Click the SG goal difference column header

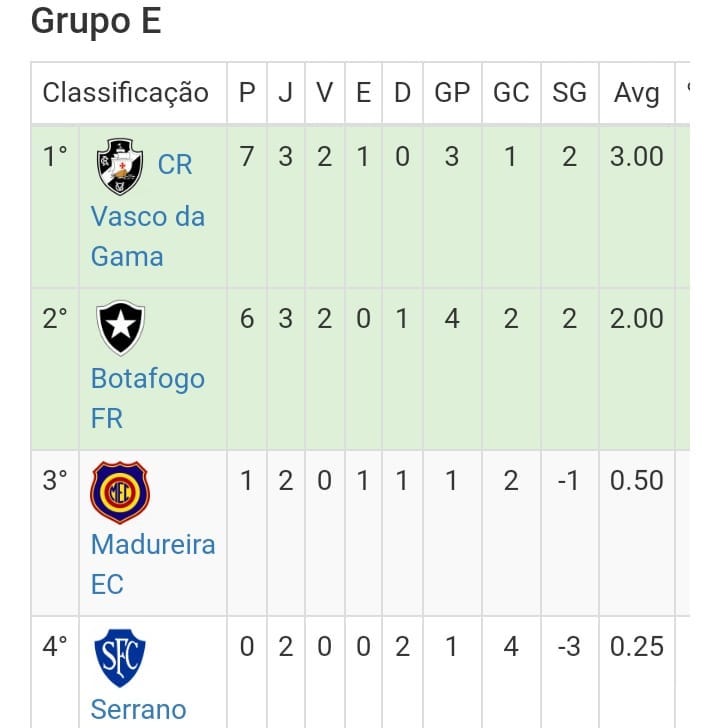click(x=569, y=93)
